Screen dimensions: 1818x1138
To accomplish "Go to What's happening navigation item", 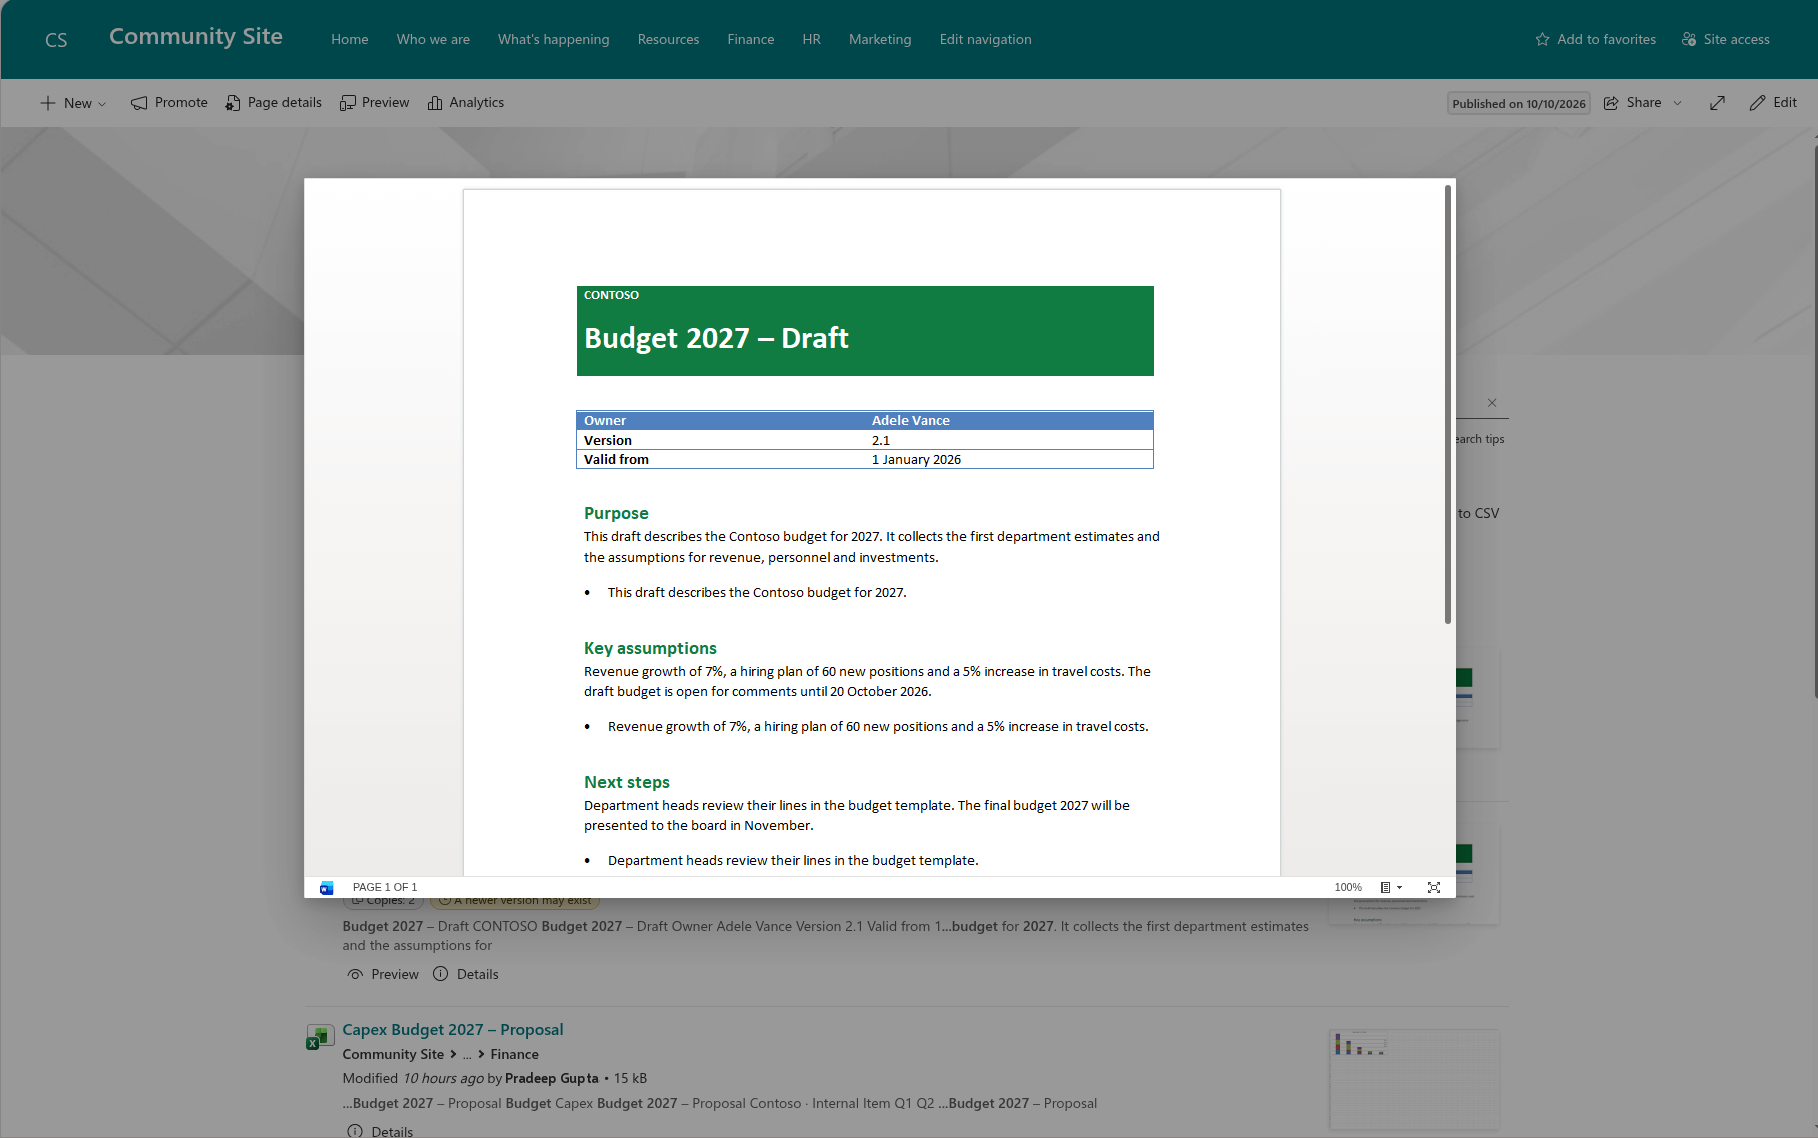I will point(553,39).
